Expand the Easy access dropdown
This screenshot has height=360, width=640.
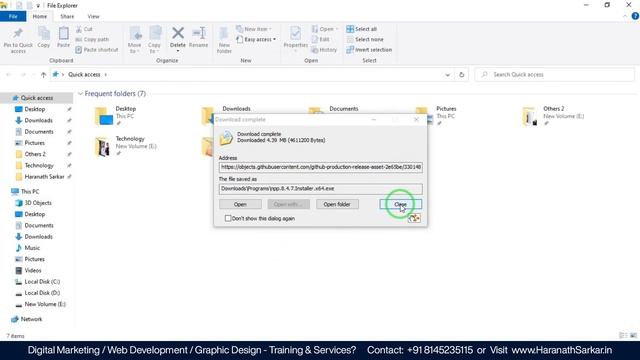(x=256, y=39)
